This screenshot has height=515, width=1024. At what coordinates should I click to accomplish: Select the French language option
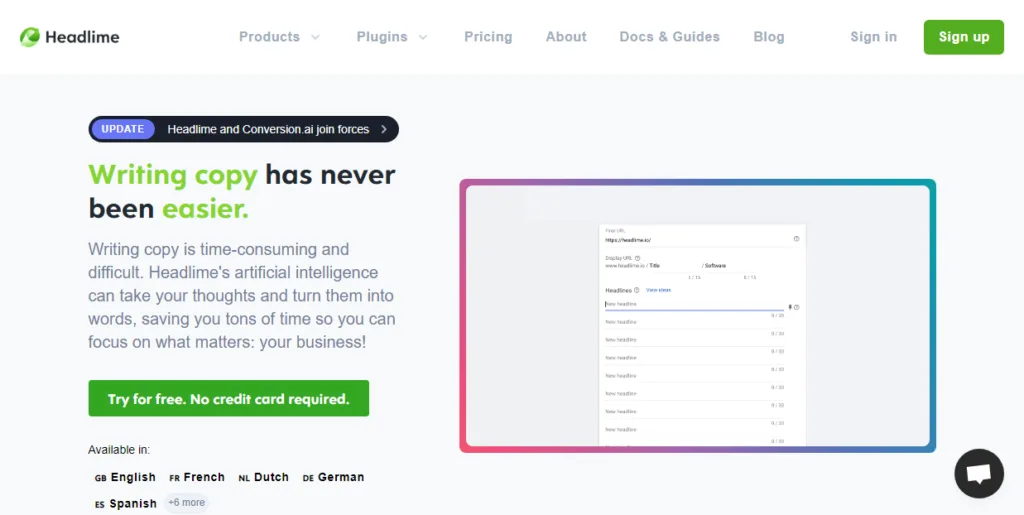coord(197,477)
